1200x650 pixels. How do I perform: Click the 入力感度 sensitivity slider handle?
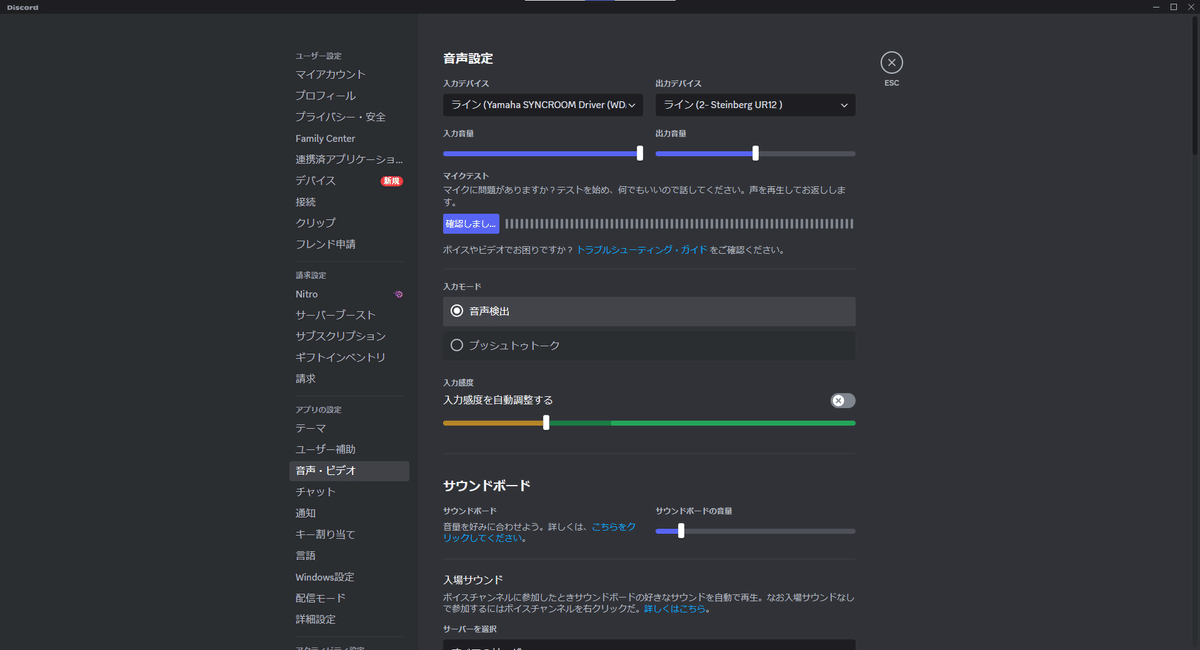click(x=546, y=423)
